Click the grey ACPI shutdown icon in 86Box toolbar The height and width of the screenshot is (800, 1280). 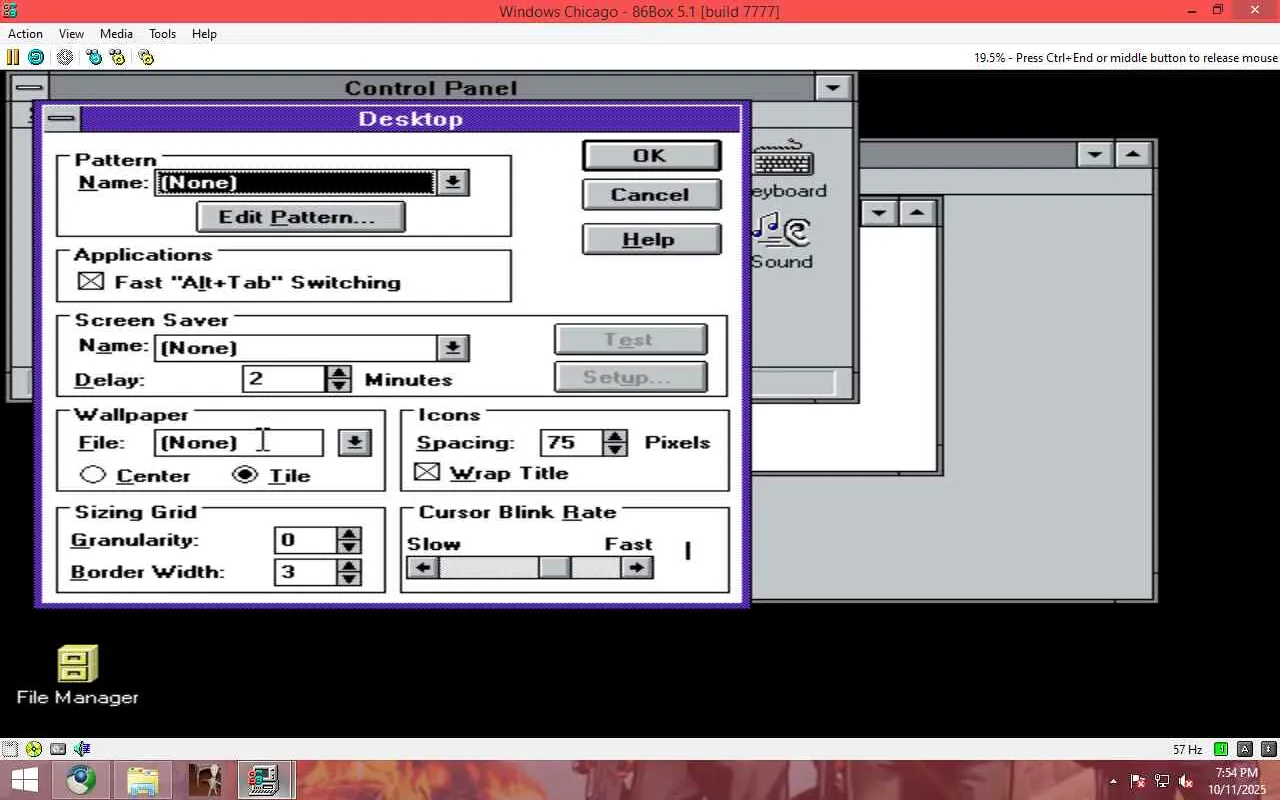65,57
